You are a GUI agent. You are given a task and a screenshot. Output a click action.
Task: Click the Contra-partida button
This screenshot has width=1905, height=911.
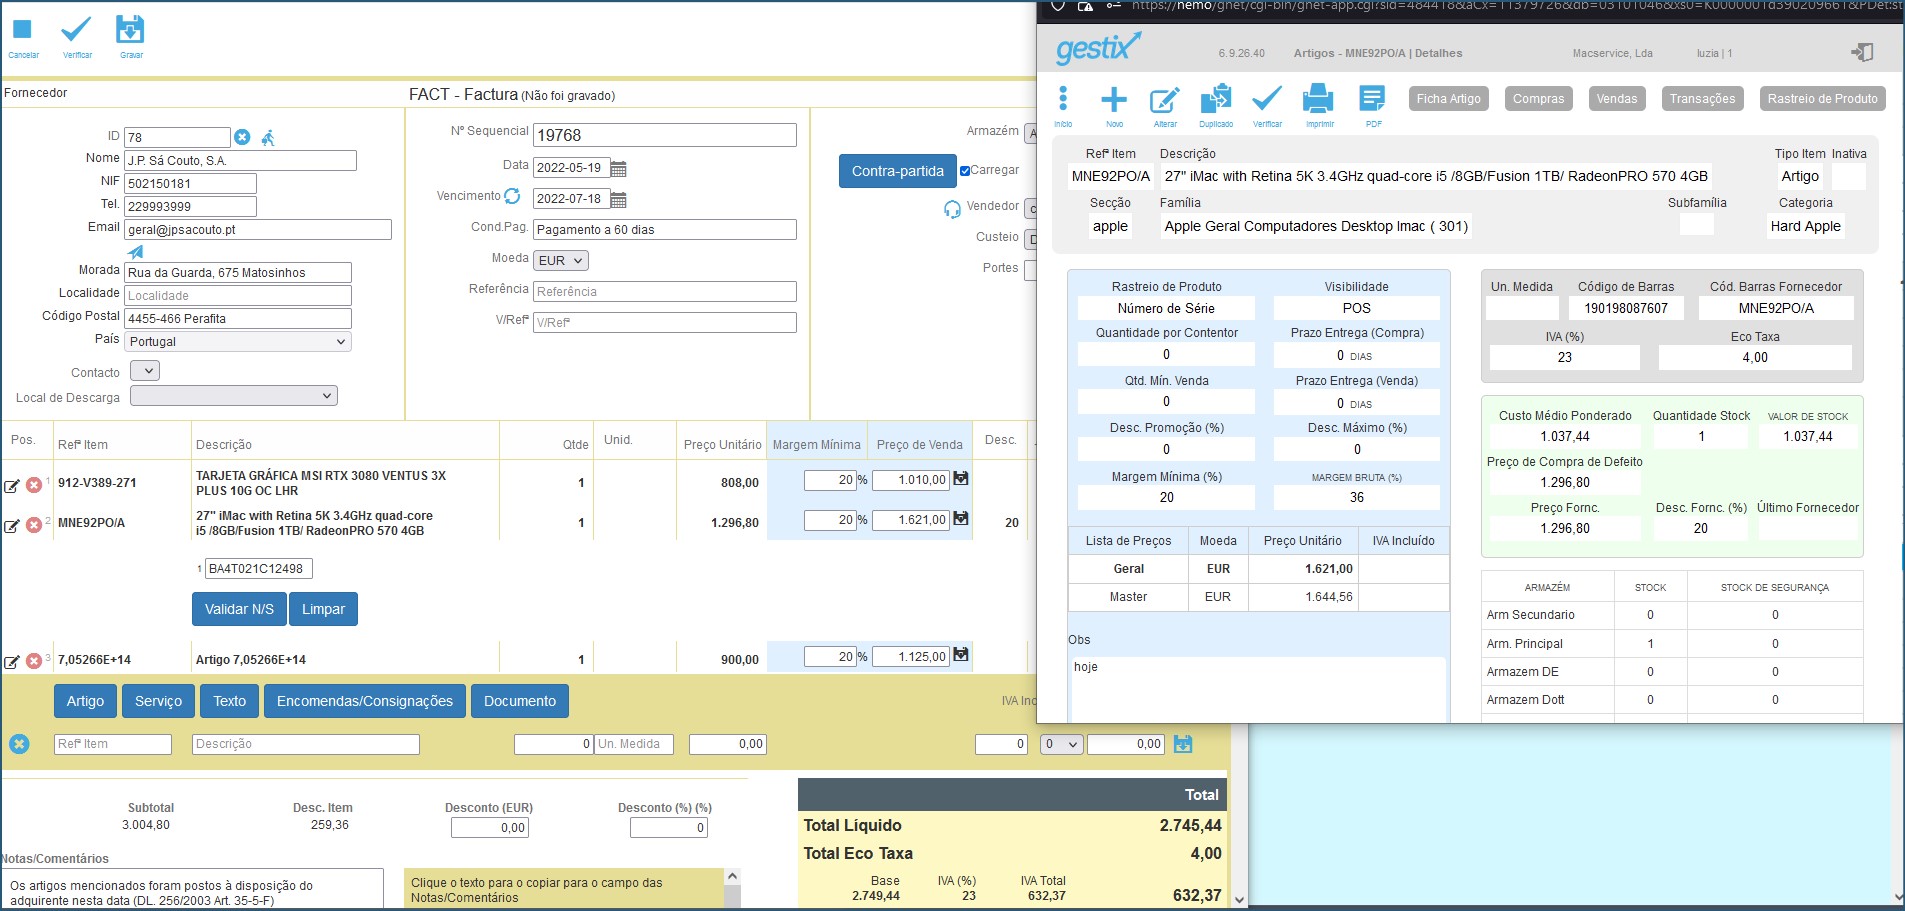pos(898,171)
